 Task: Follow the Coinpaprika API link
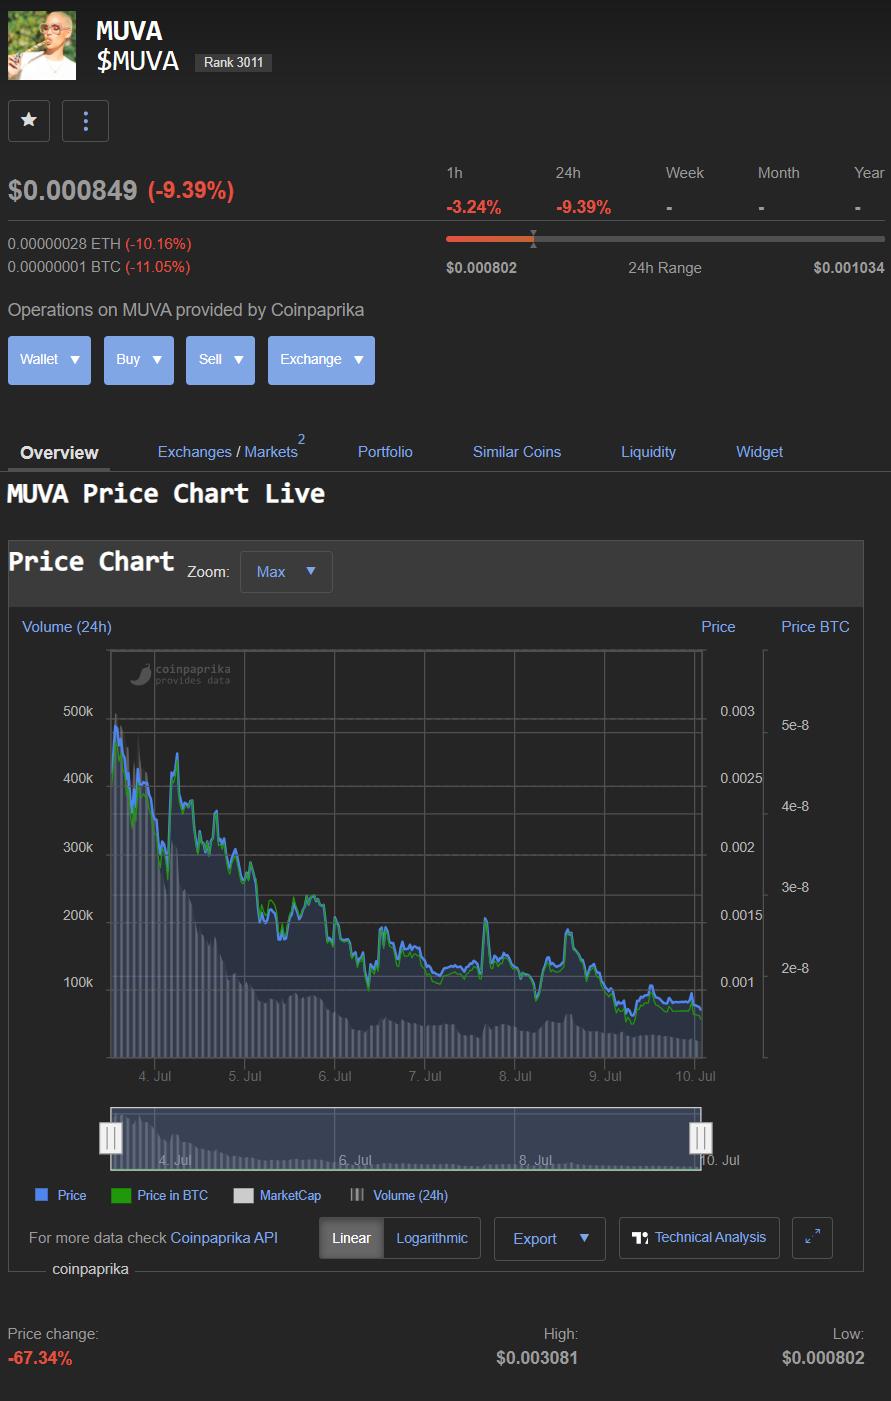pos(224,1238)
